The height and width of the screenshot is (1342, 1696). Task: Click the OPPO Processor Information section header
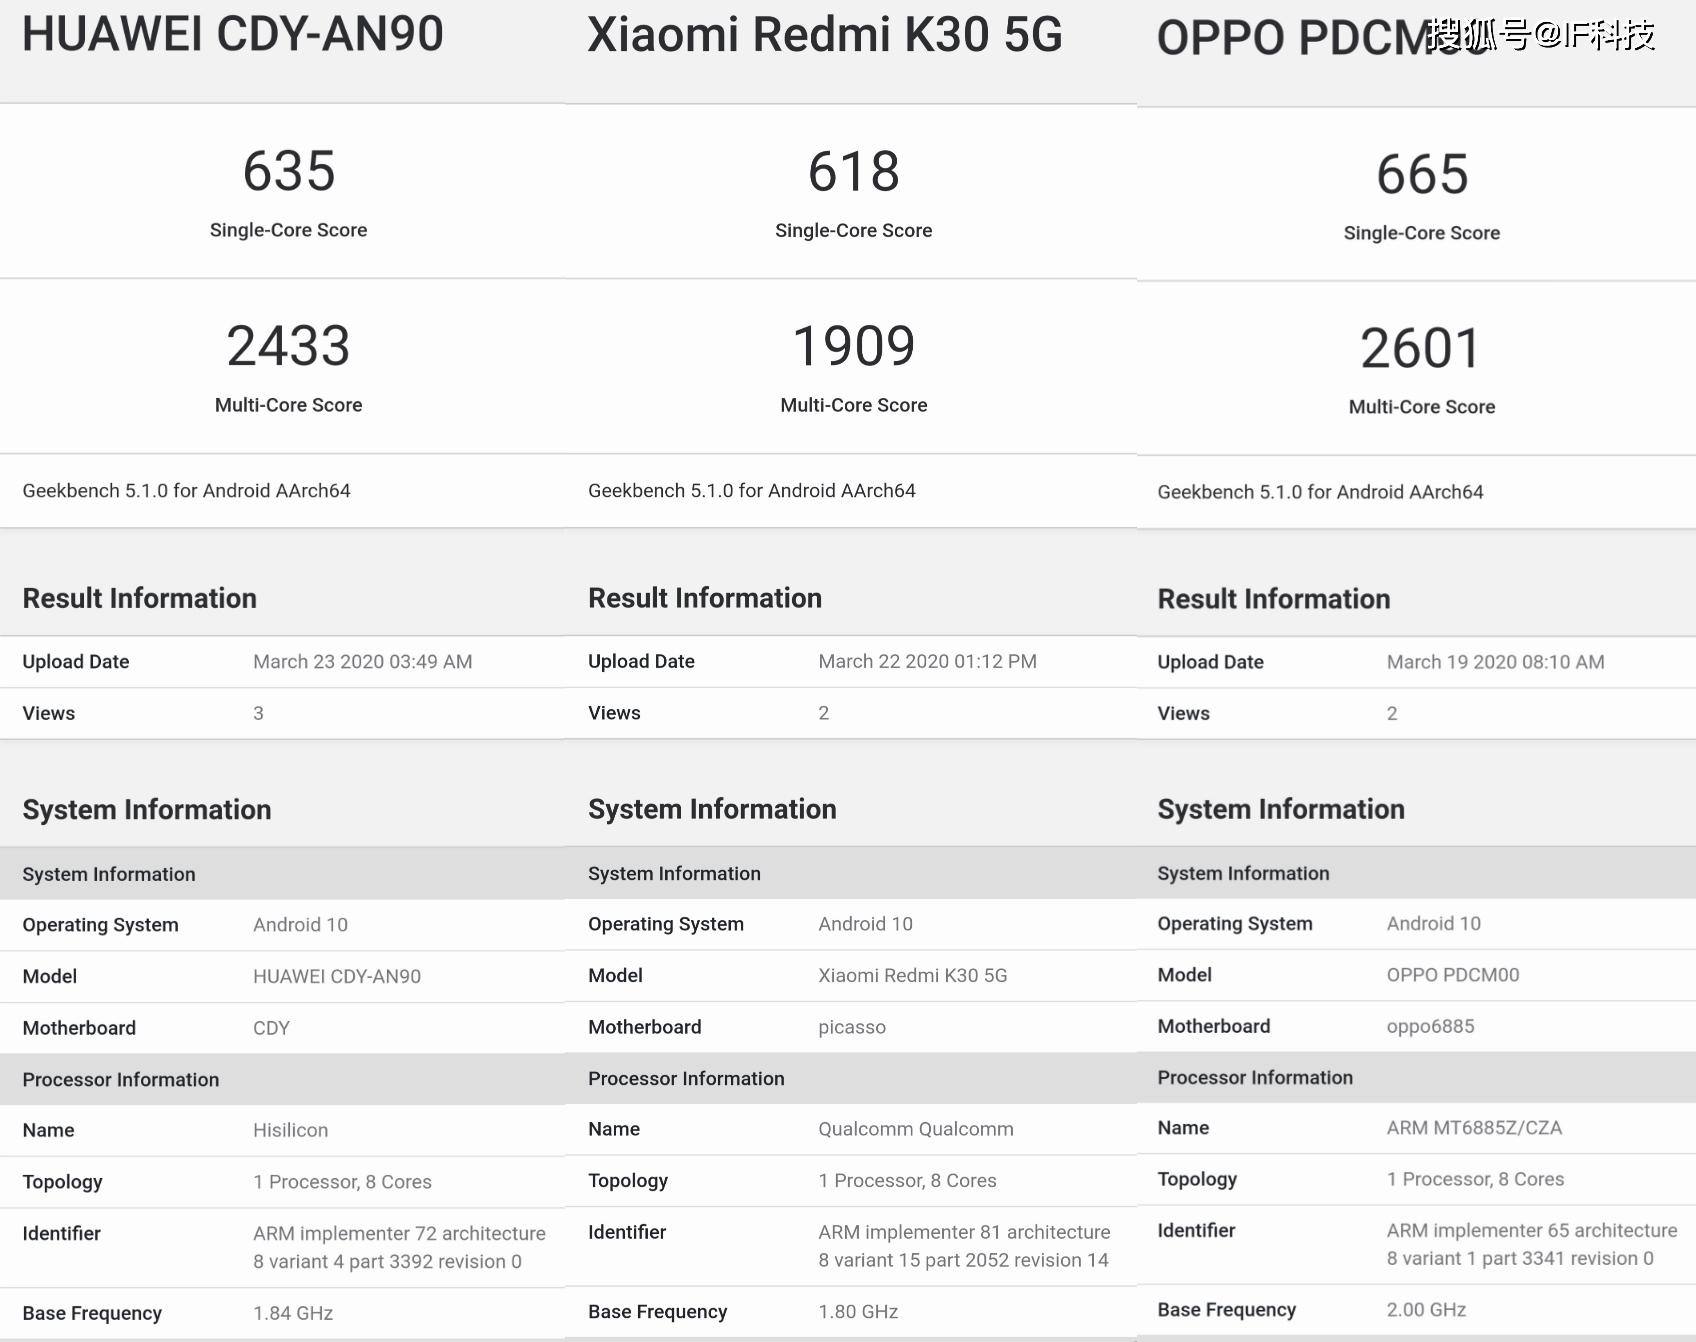coord(1254,1077)
